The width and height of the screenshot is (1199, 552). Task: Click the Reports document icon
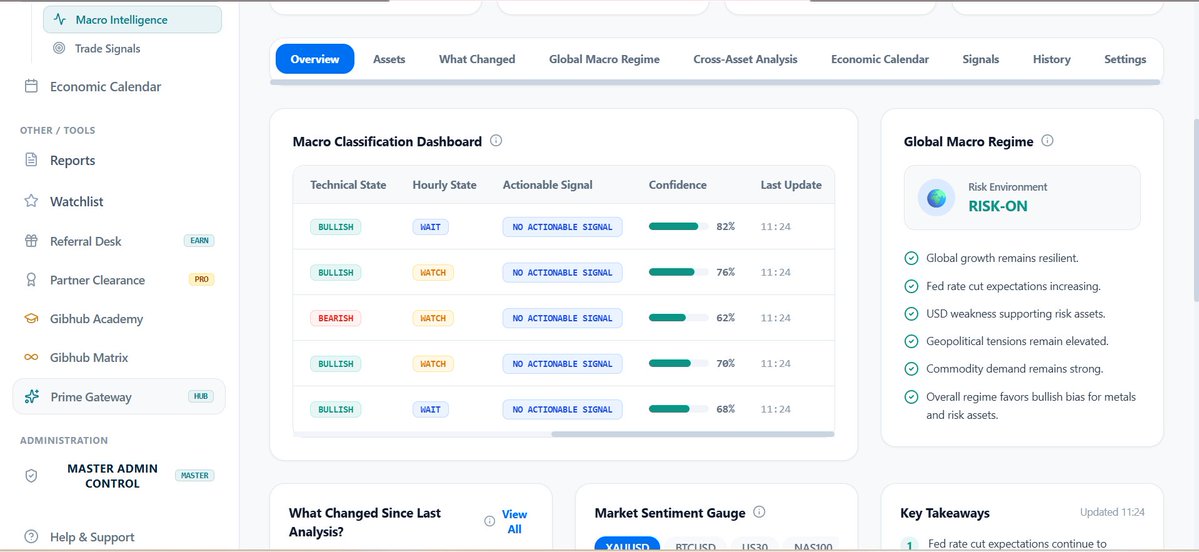point(31,160)
